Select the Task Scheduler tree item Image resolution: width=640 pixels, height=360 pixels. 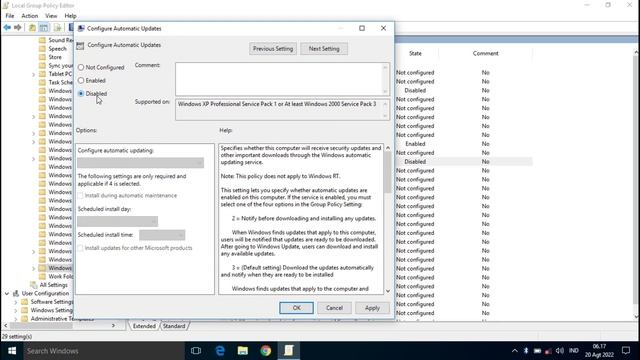(60, 82)
